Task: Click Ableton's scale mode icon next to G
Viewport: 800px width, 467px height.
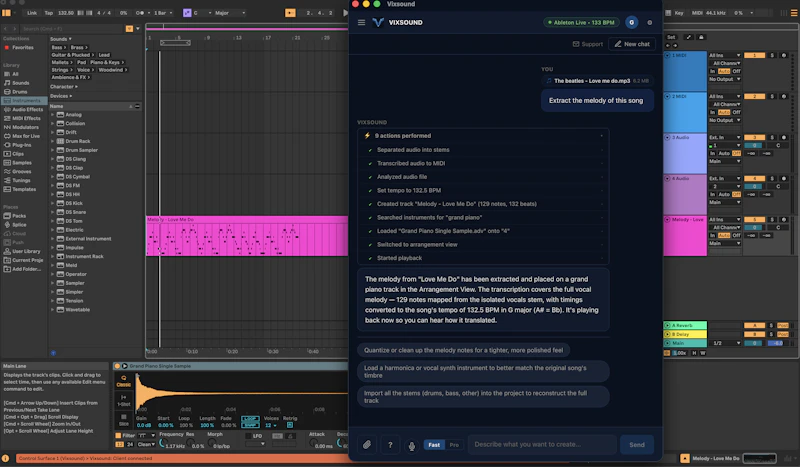Action: point(187,13)
